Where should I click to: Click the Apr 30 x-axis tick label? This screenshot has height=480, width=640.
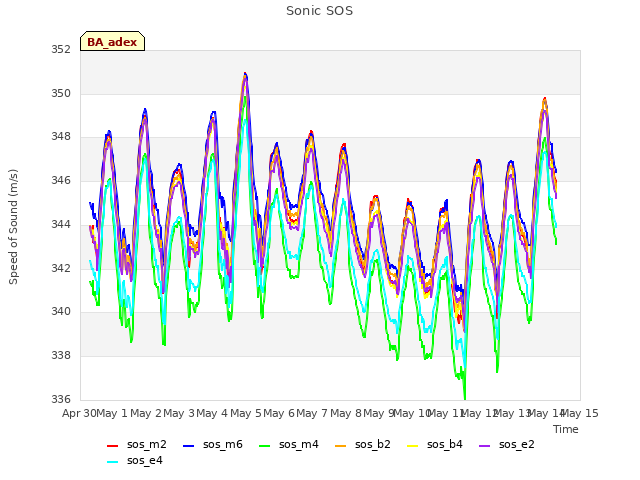[x=79, y=413]
